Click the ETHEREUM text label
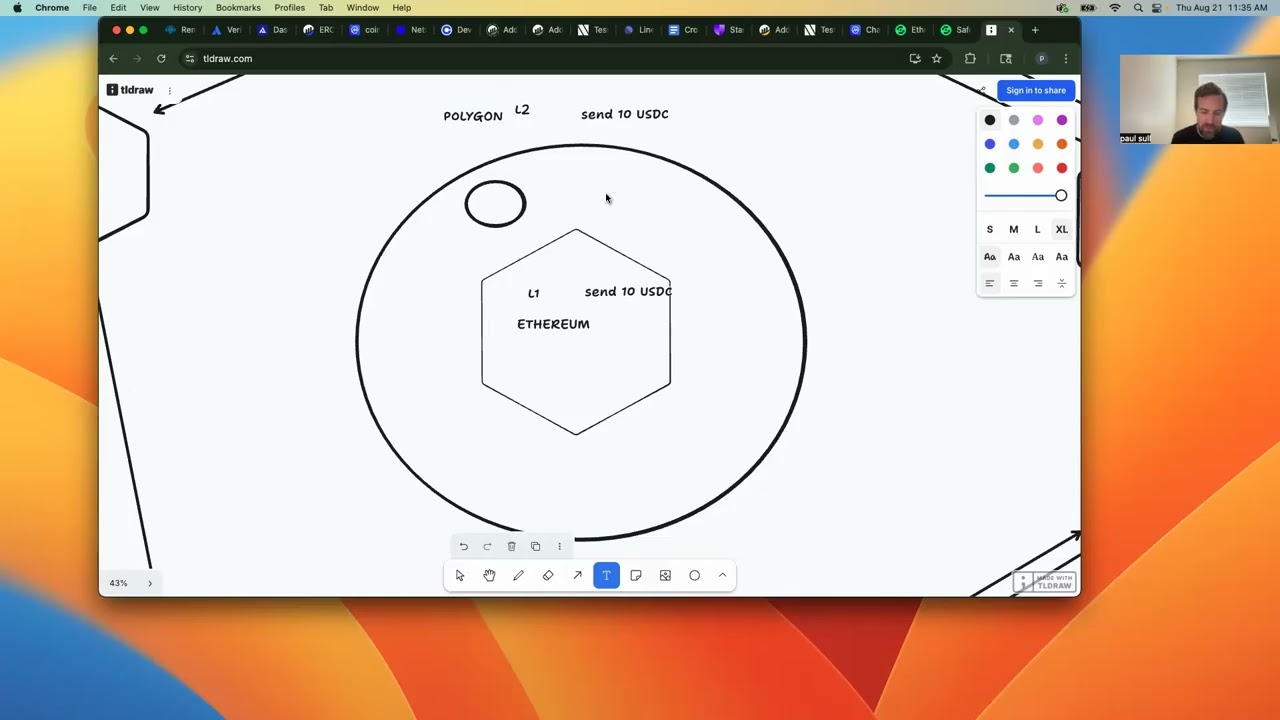 click(x=553, y=324)
